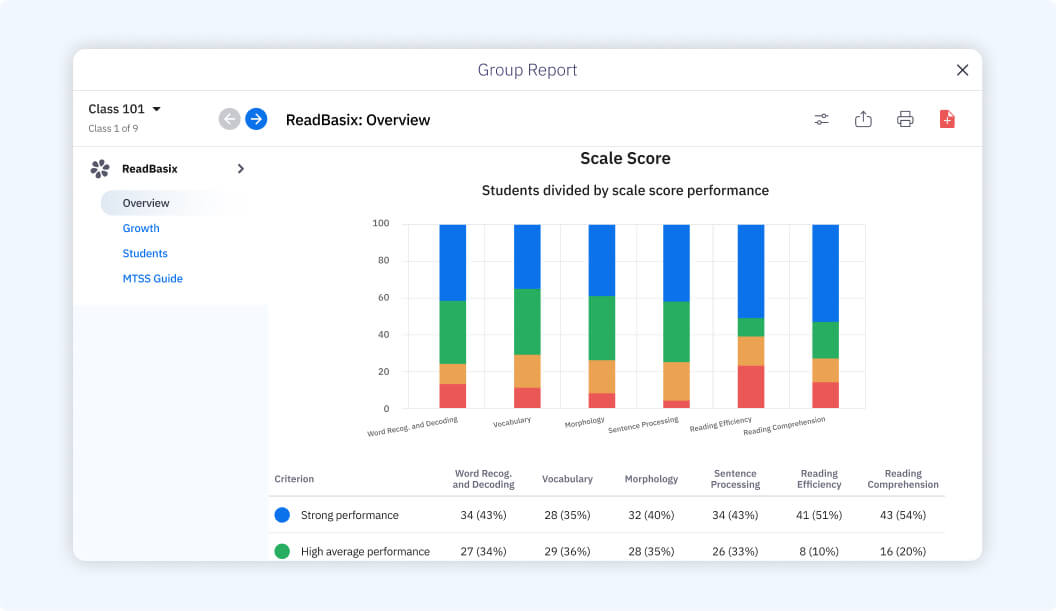The height and width of the screenshot is (611, 1056).
Task: Click the '29 (36%)' cell
Action: (567, 551)
